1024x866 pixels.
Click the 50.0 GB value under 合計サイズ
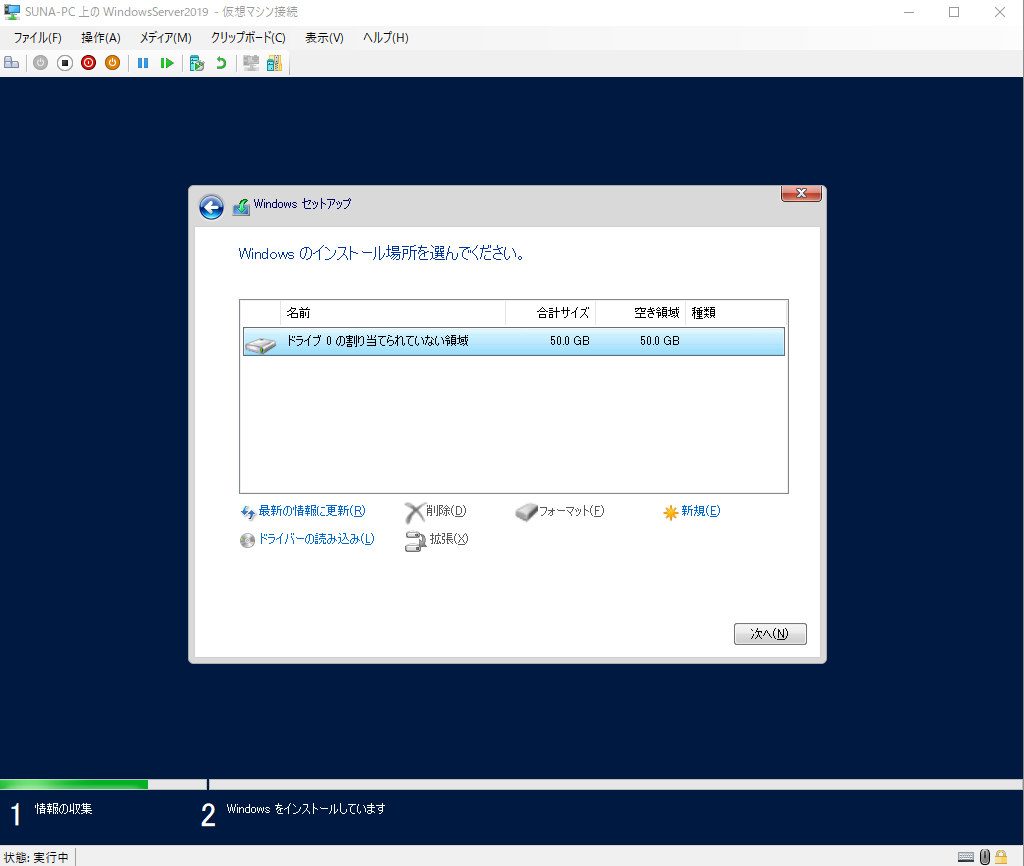tap(569, 341)
